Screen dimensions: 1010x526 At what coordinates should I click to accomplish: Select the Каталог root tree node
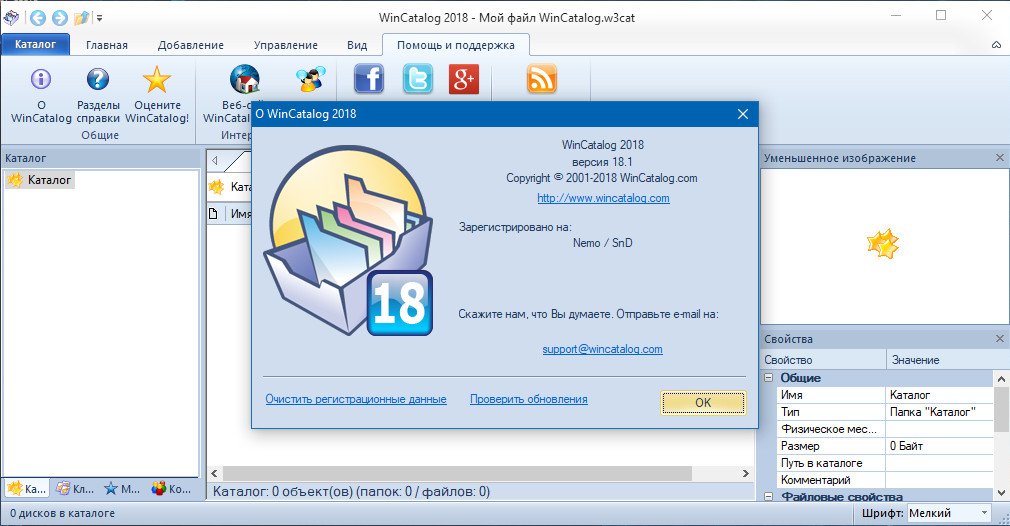coord(41,180)
